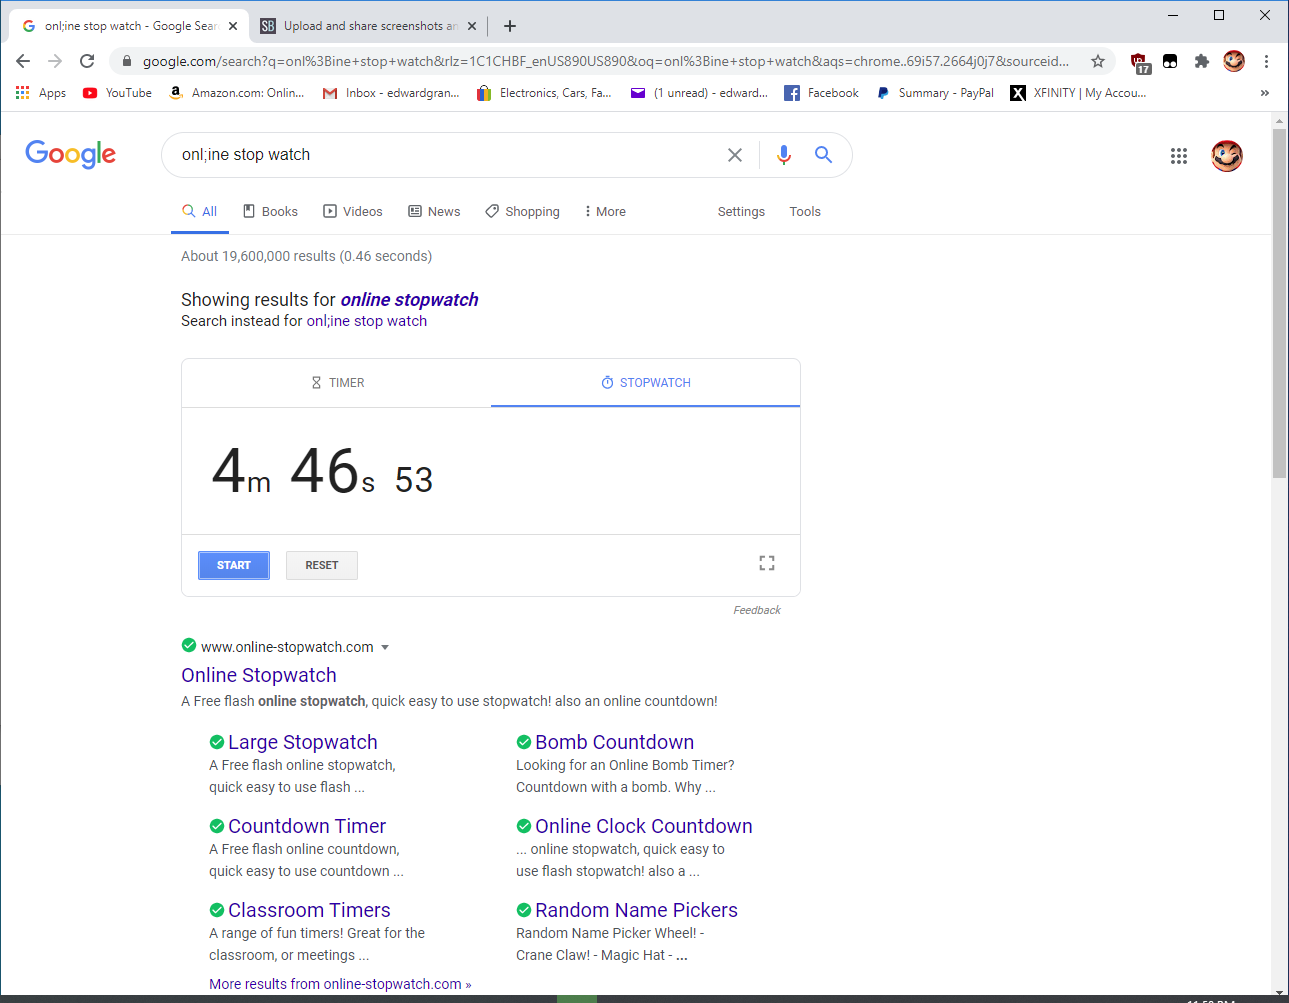Bookmark this page with the star icon
Image resolution: width=1289 pixels, height=1003 pixels.
coord(1098,61)
